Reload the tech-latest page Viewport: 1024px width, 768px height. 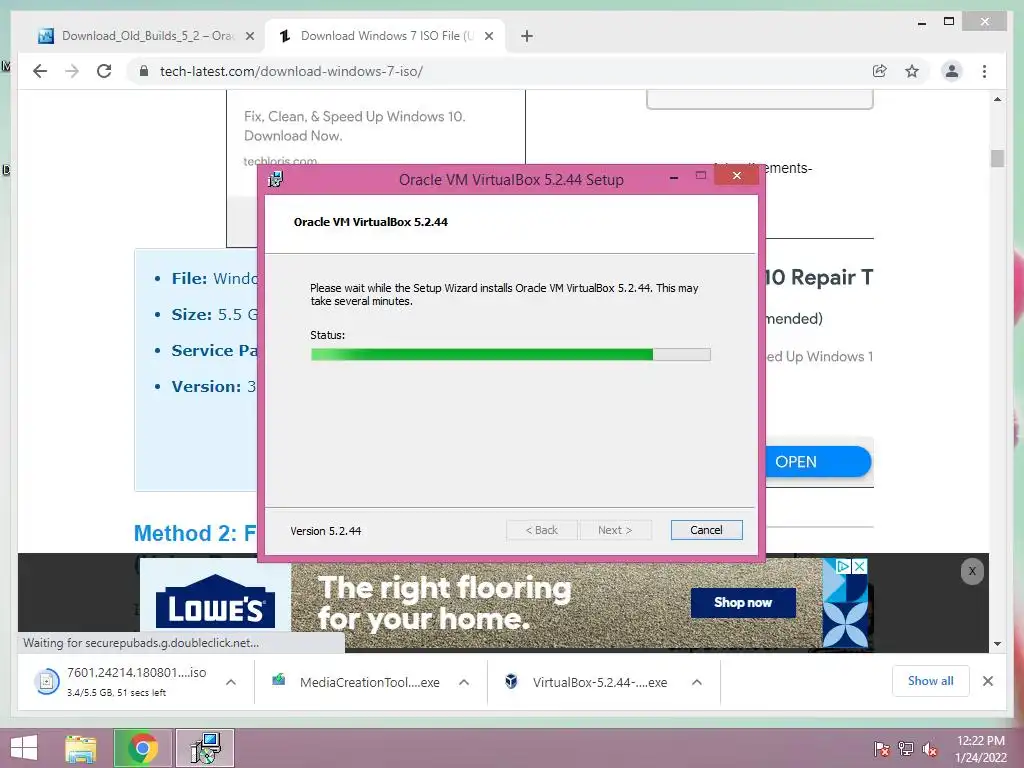[x=104, y=71]
